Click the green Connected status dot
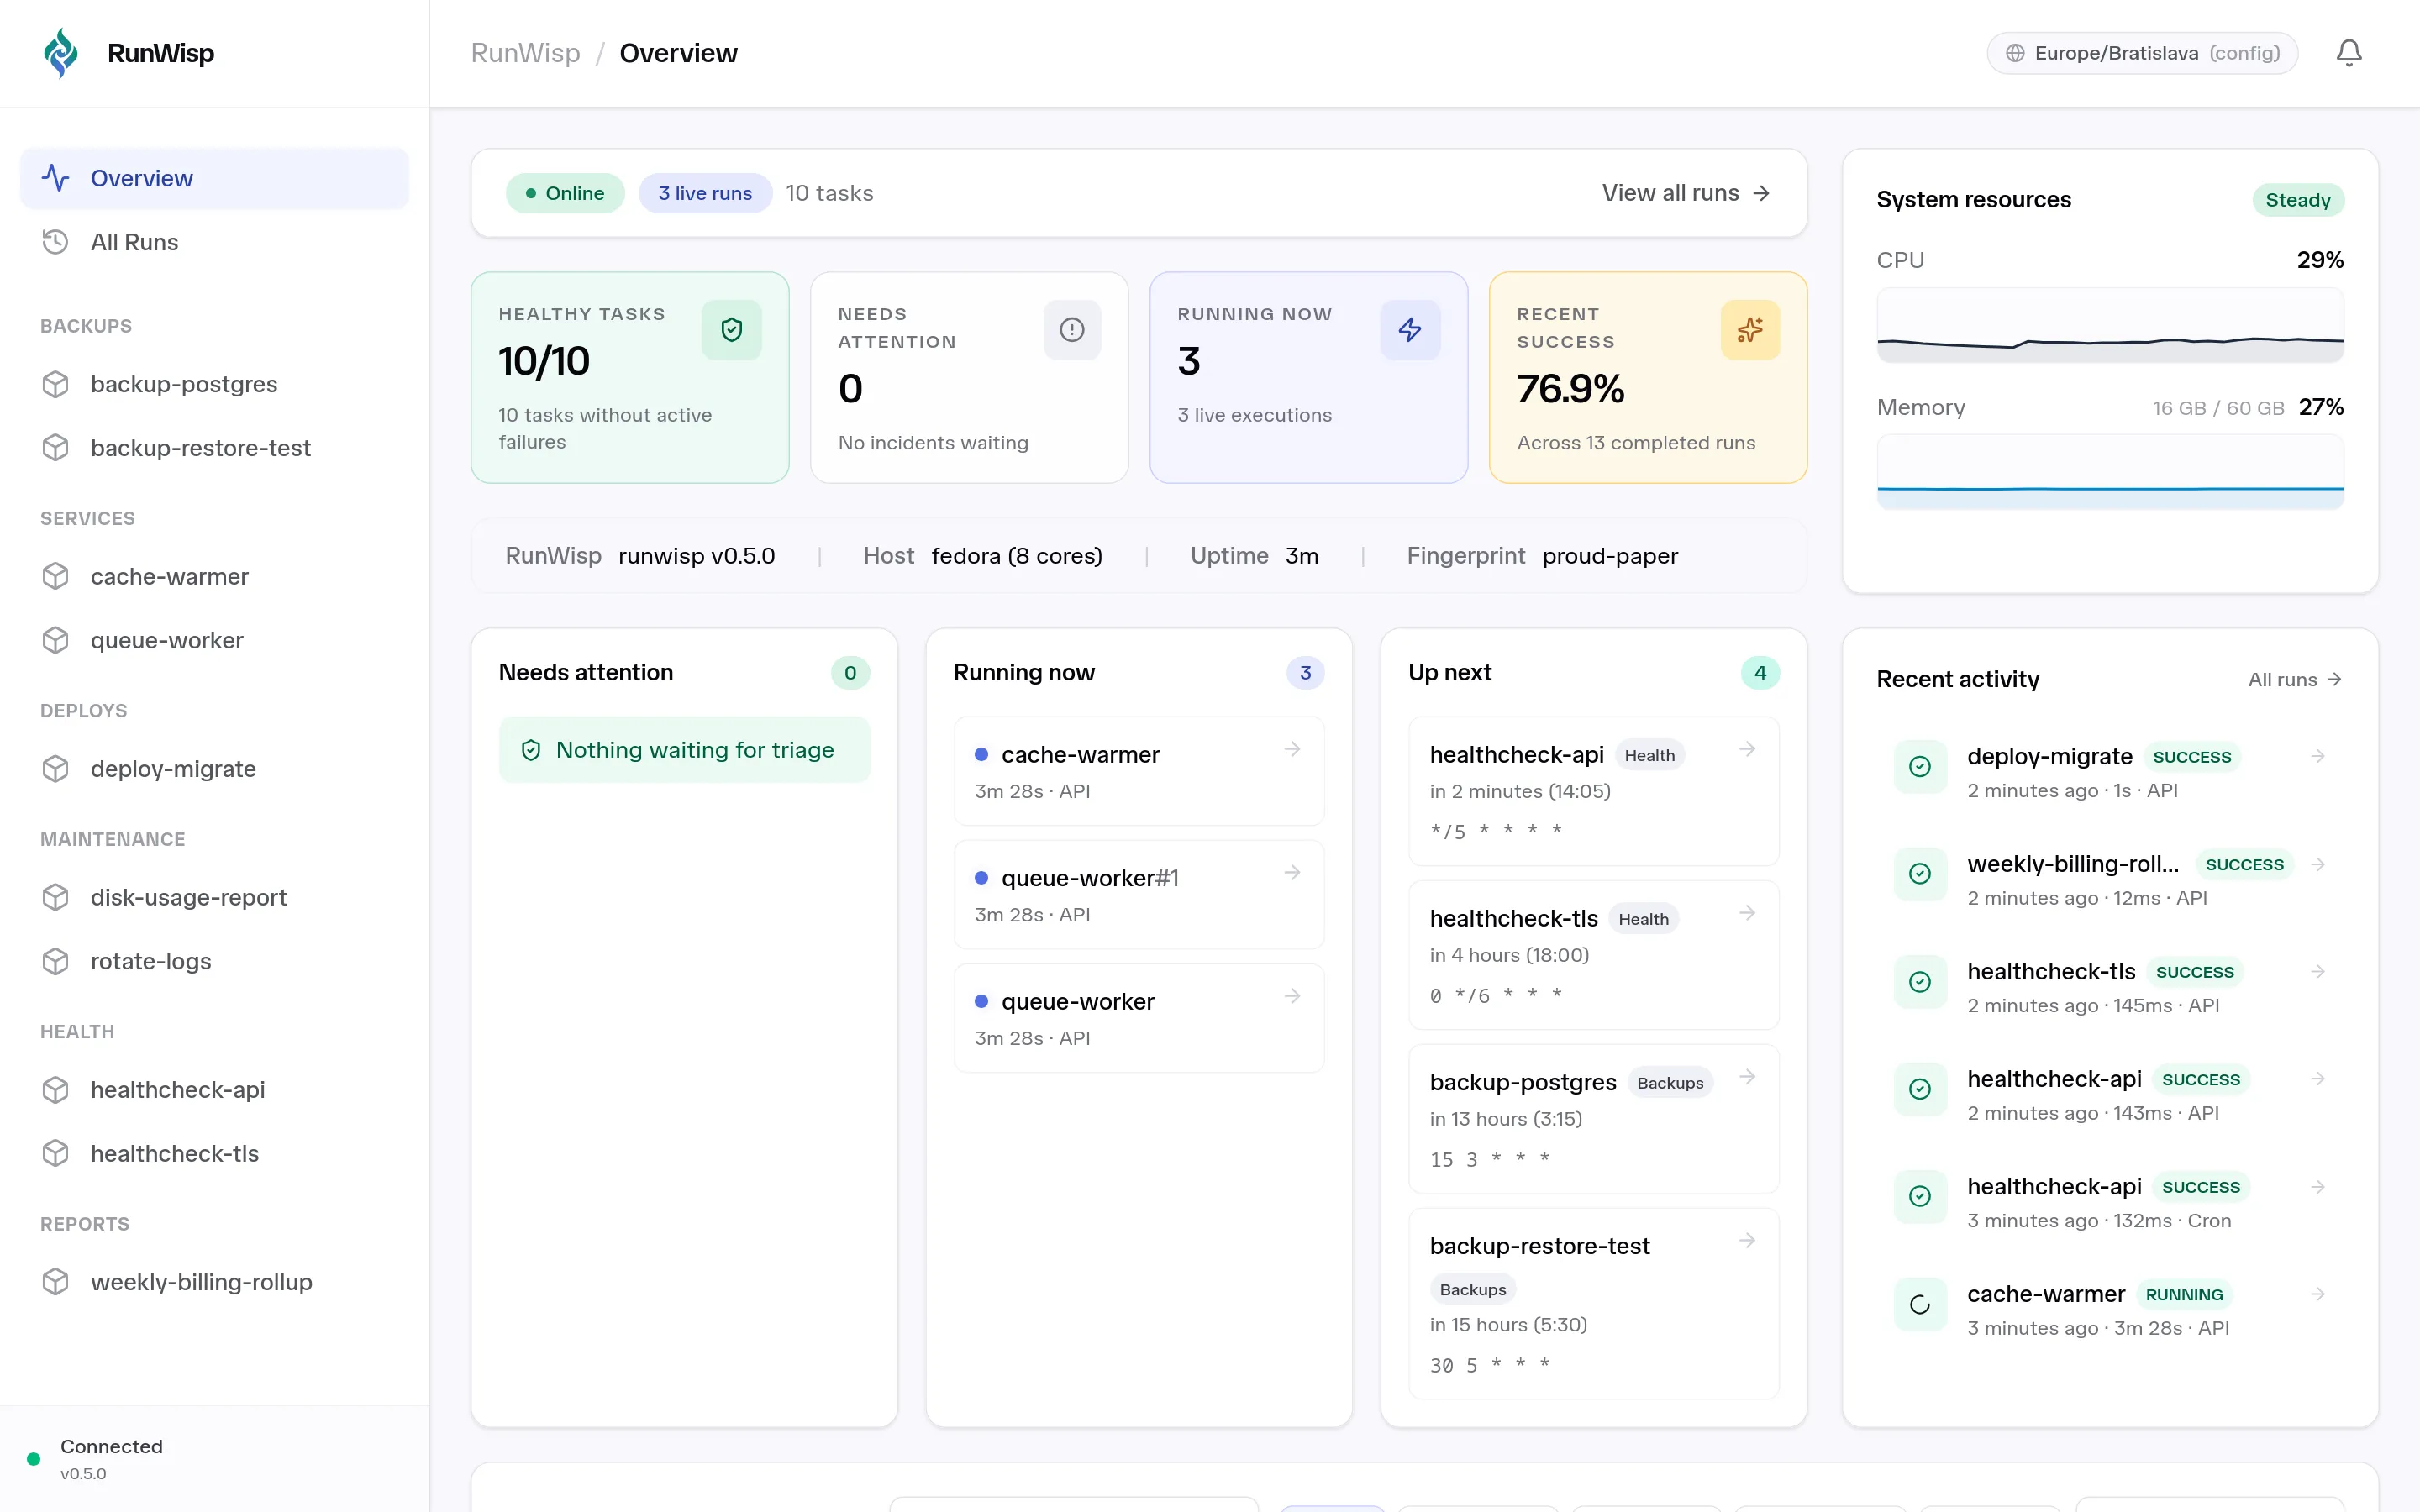This screenshot has width=2420, height=1512. tap(33, 1459)
